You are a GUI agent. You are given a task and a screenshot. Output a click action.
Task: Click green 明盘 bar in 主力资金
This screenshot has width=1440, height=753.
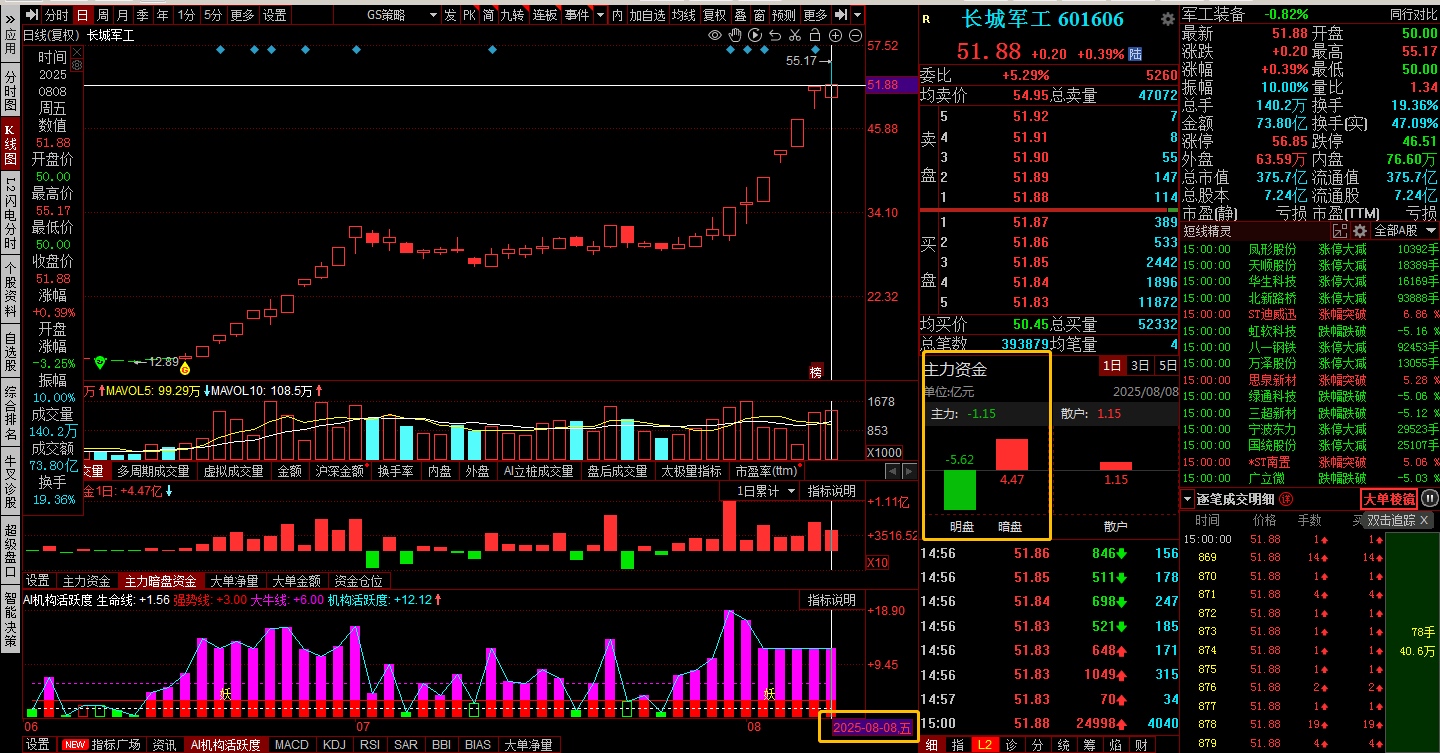tap(960, 490)
